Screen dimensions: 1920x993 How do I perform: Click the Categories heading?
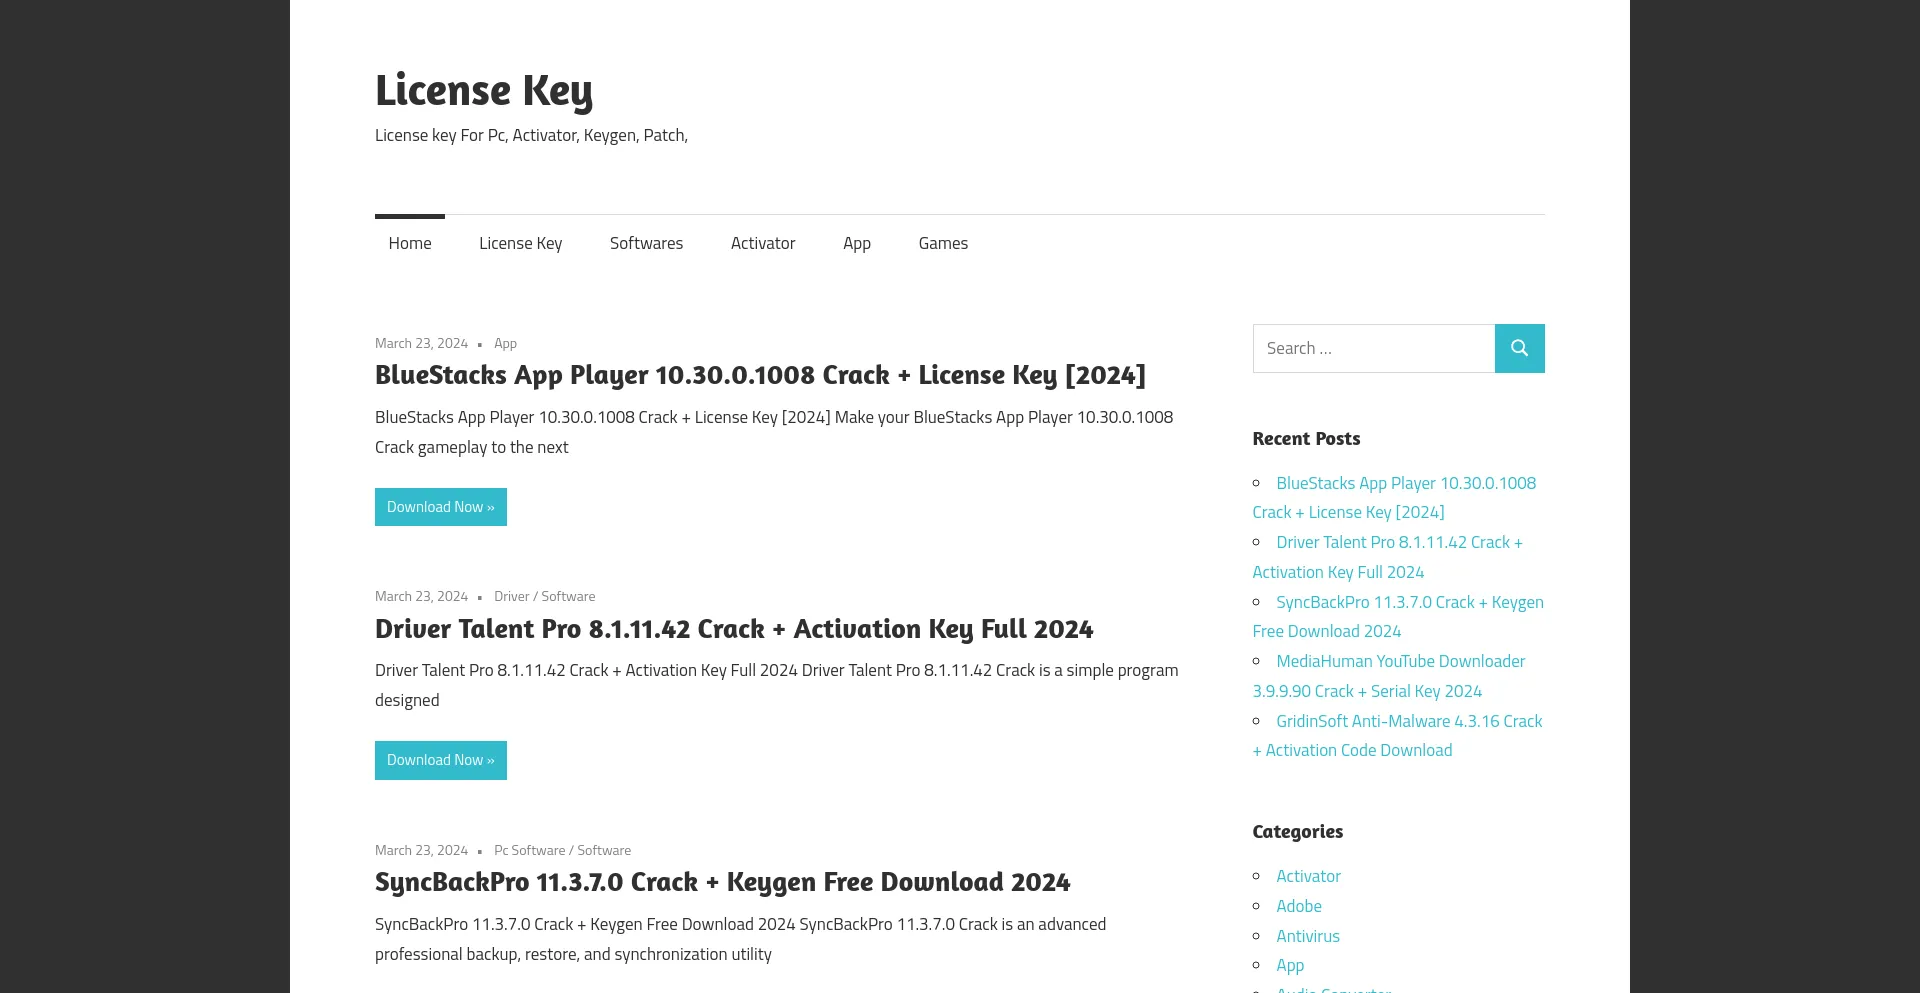click(1298, 831)
